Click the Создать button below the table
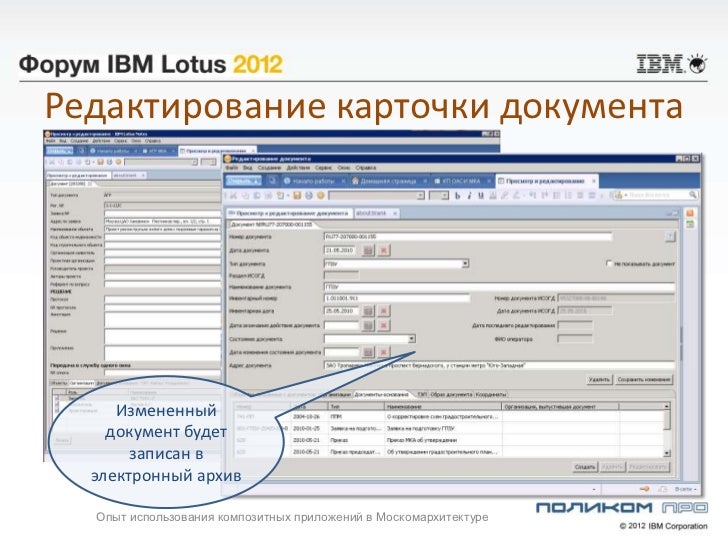Screen dimensions: 728x546 [585, 467]
